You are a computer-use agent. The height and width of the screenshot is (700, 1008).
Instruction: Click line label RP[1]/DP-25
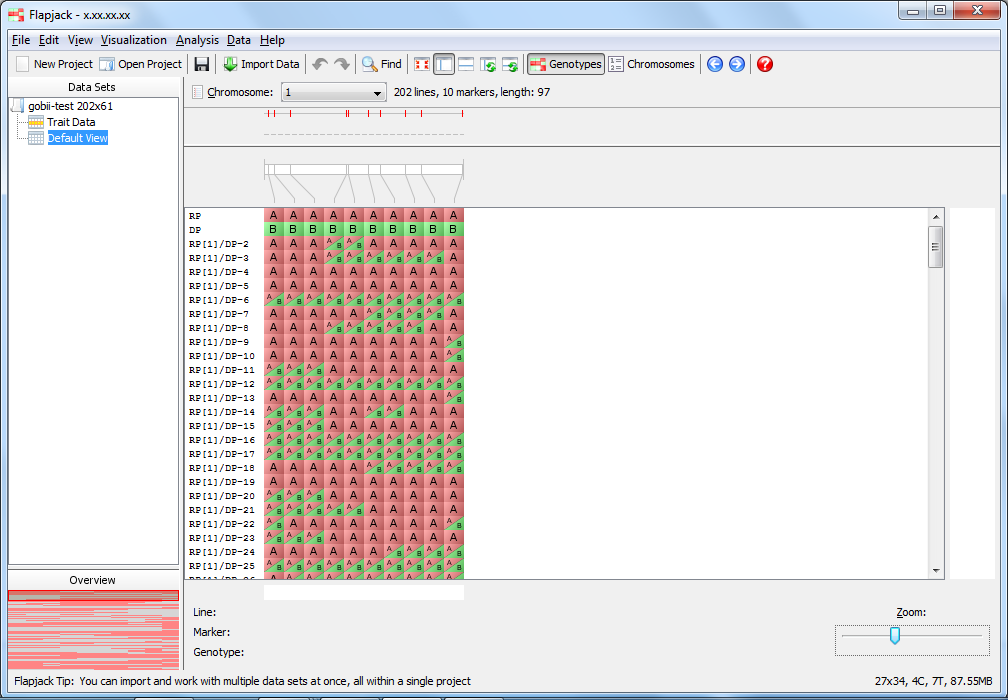(x=222, y=566)
